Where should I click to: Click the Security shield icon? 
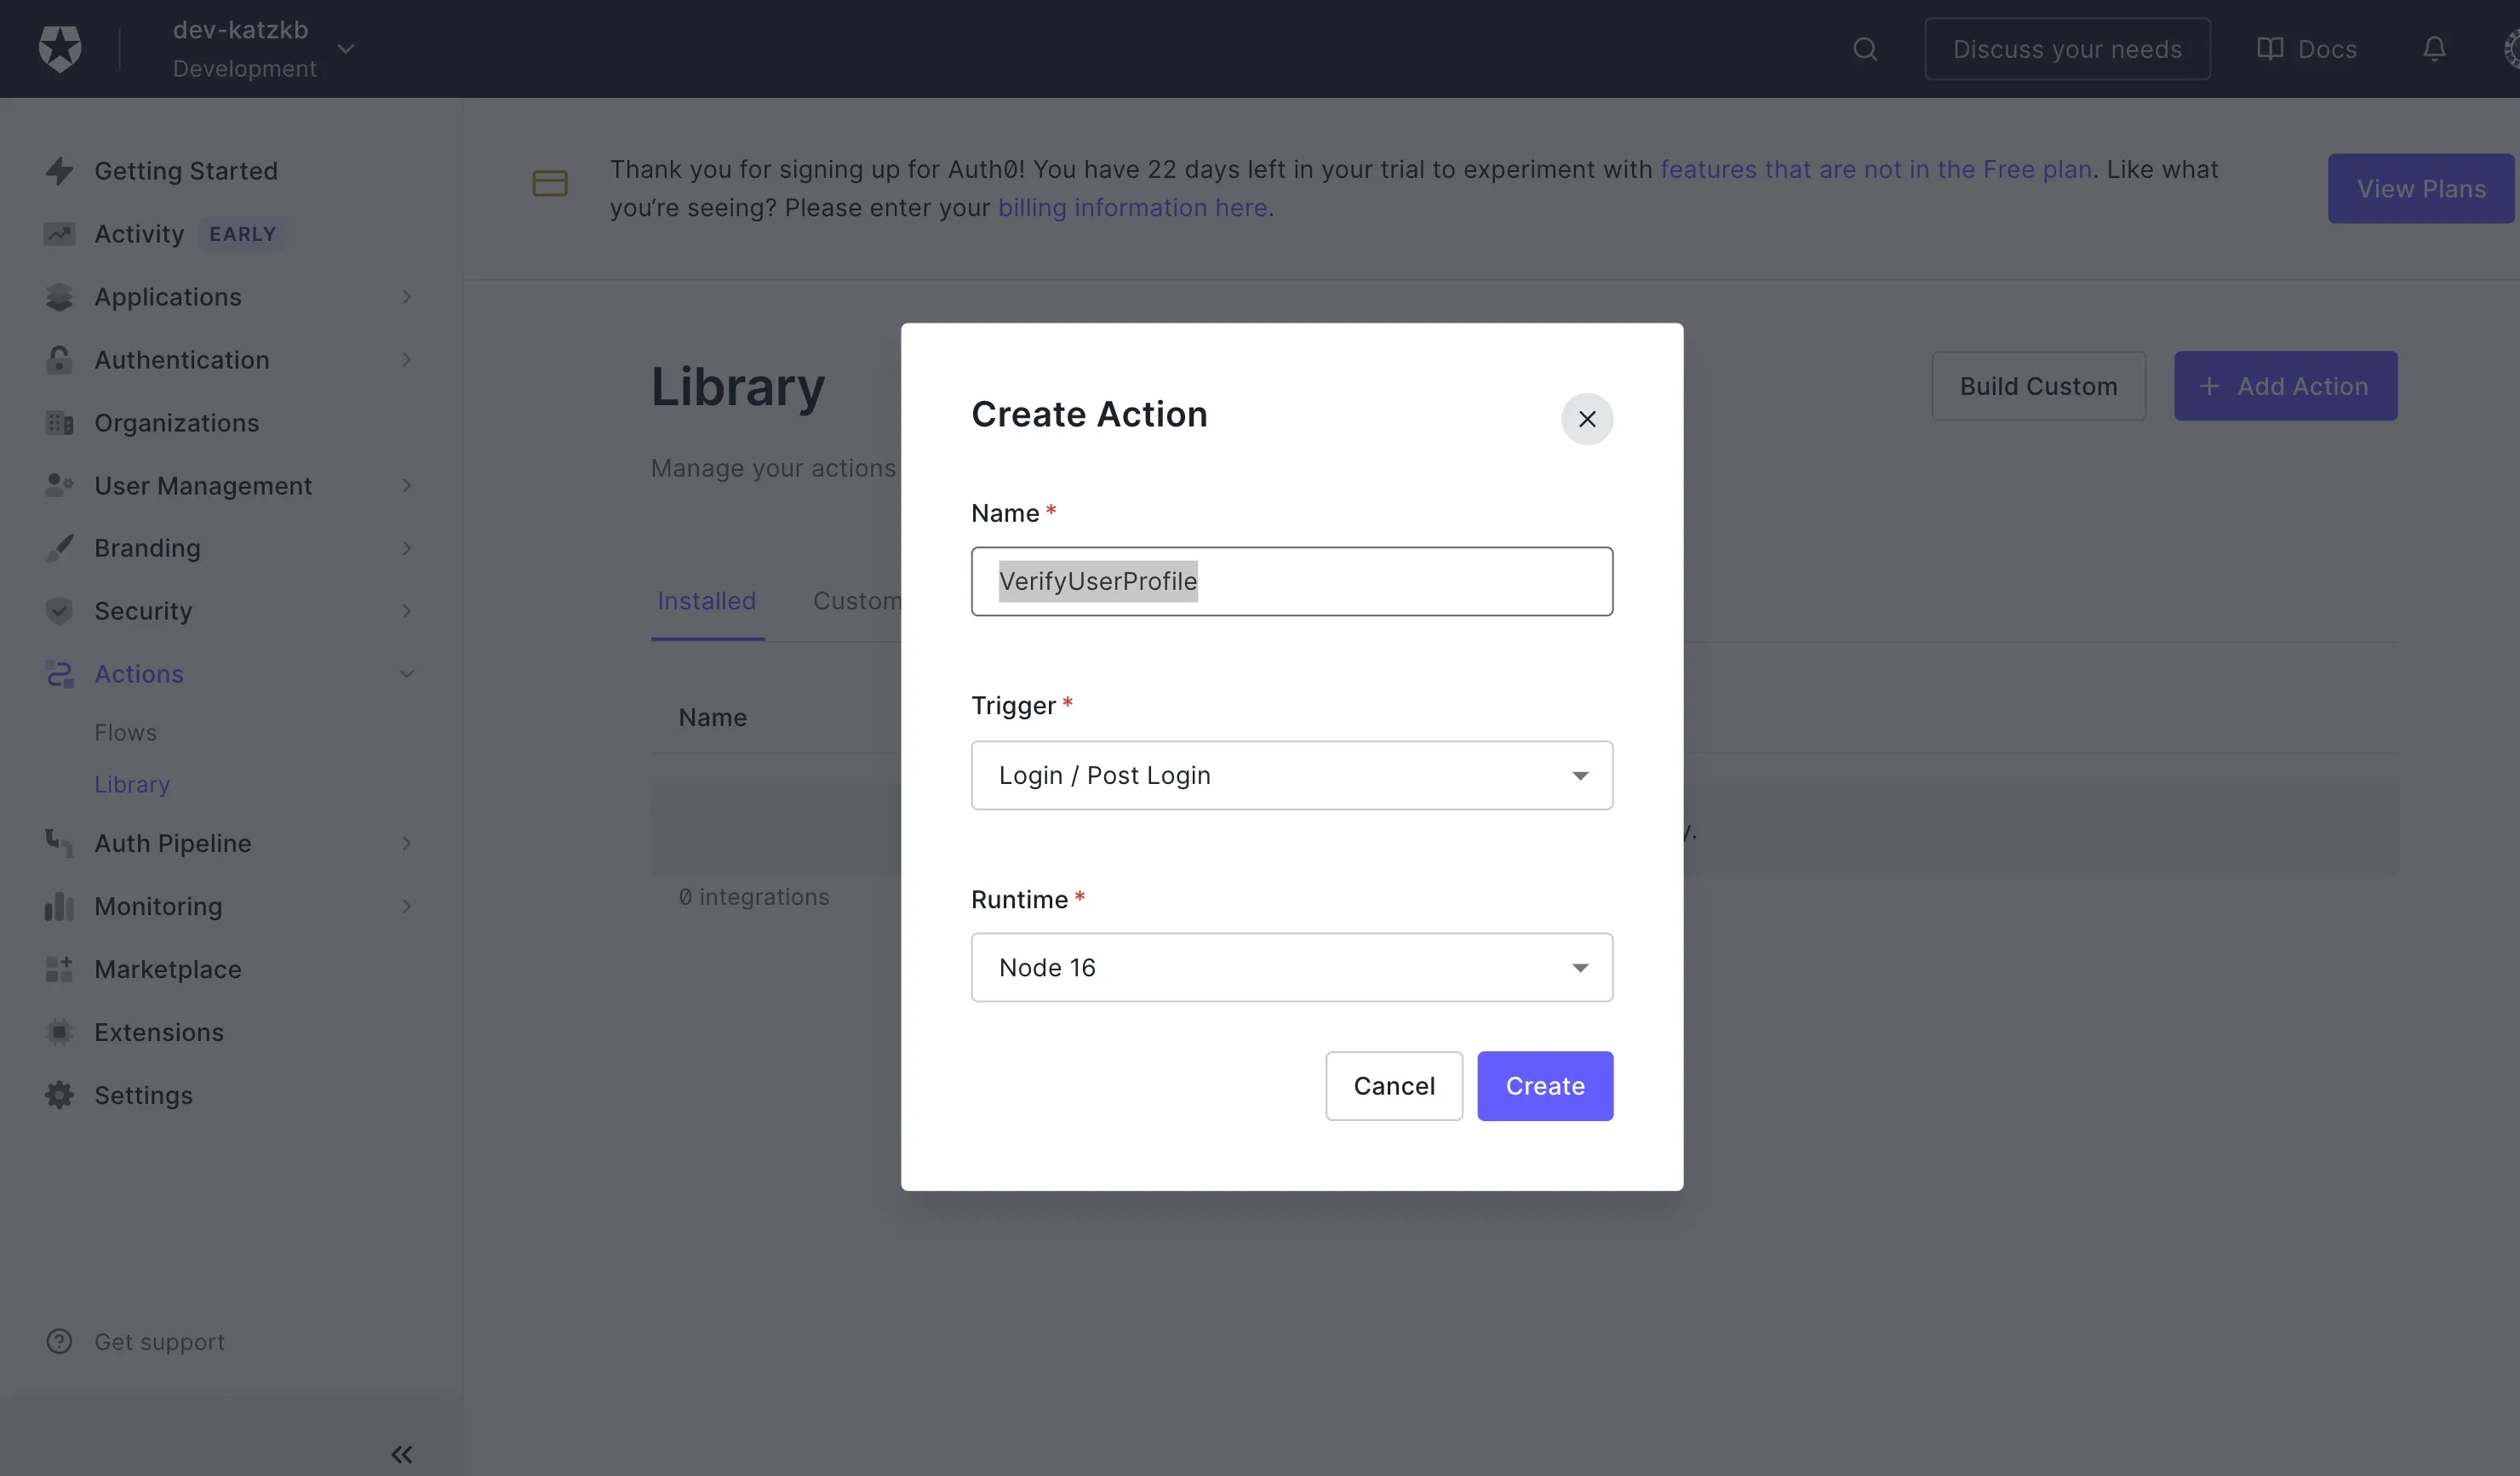(x=59, y=611)
